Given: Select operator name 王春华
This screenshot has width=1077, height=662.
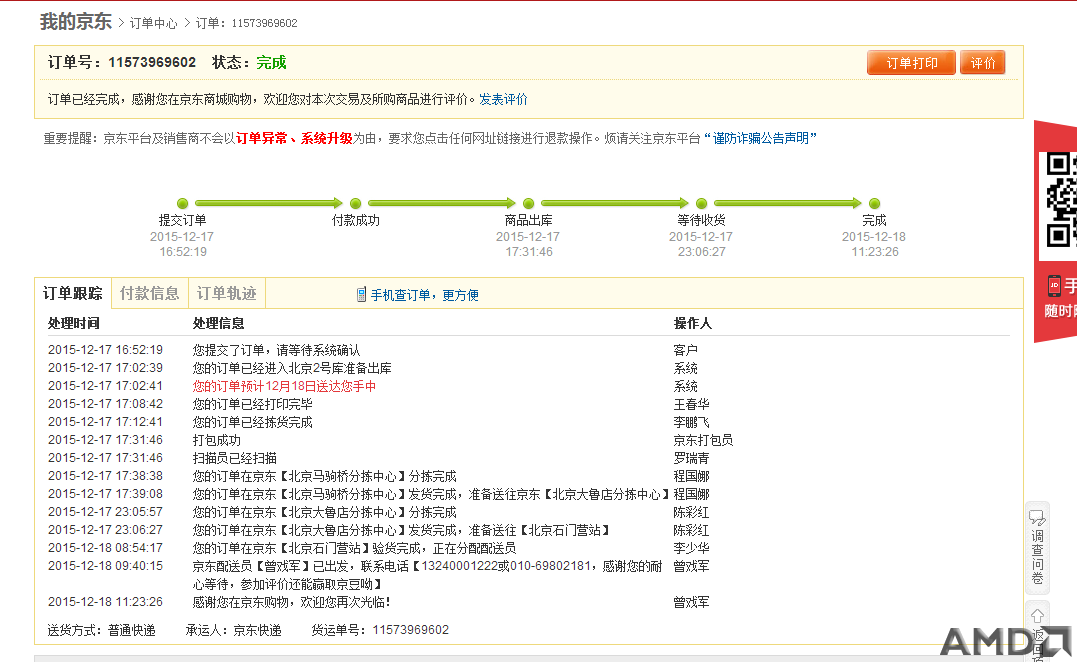Looking at the screenshot, I should pyautogui.click(x=691, y=404).
